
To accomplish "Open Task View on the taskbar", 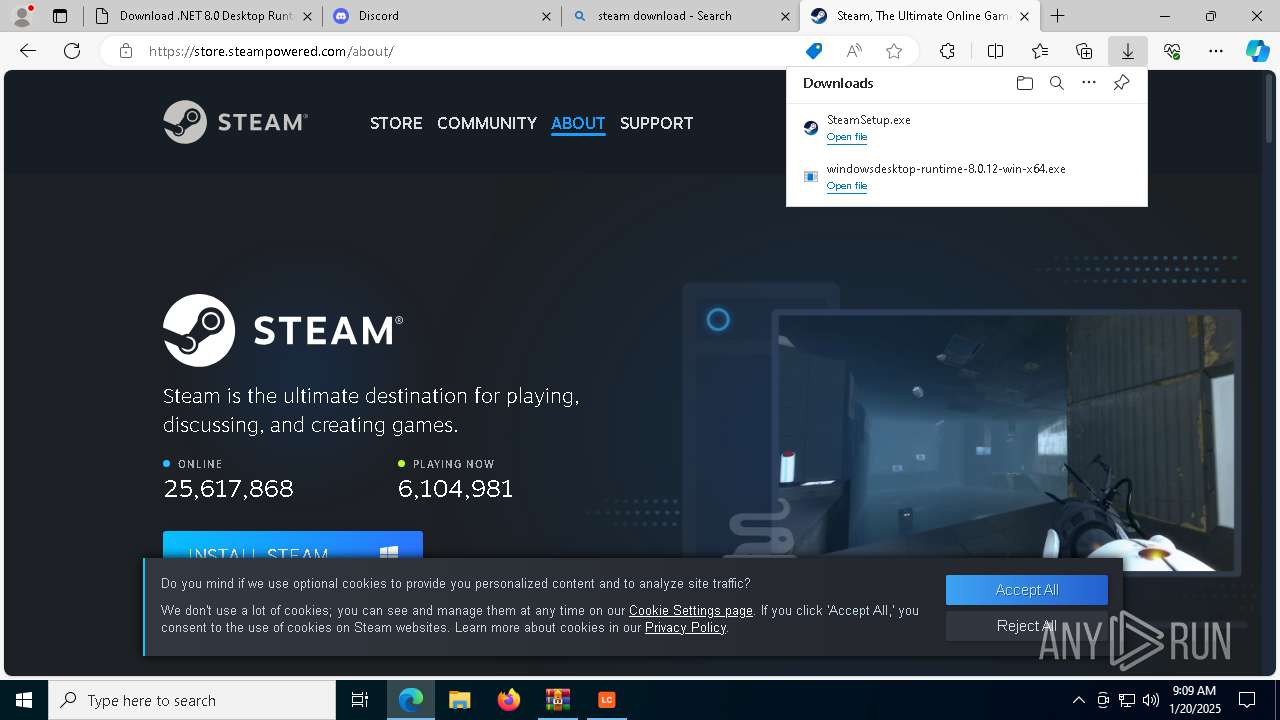I will click(360, 700).
